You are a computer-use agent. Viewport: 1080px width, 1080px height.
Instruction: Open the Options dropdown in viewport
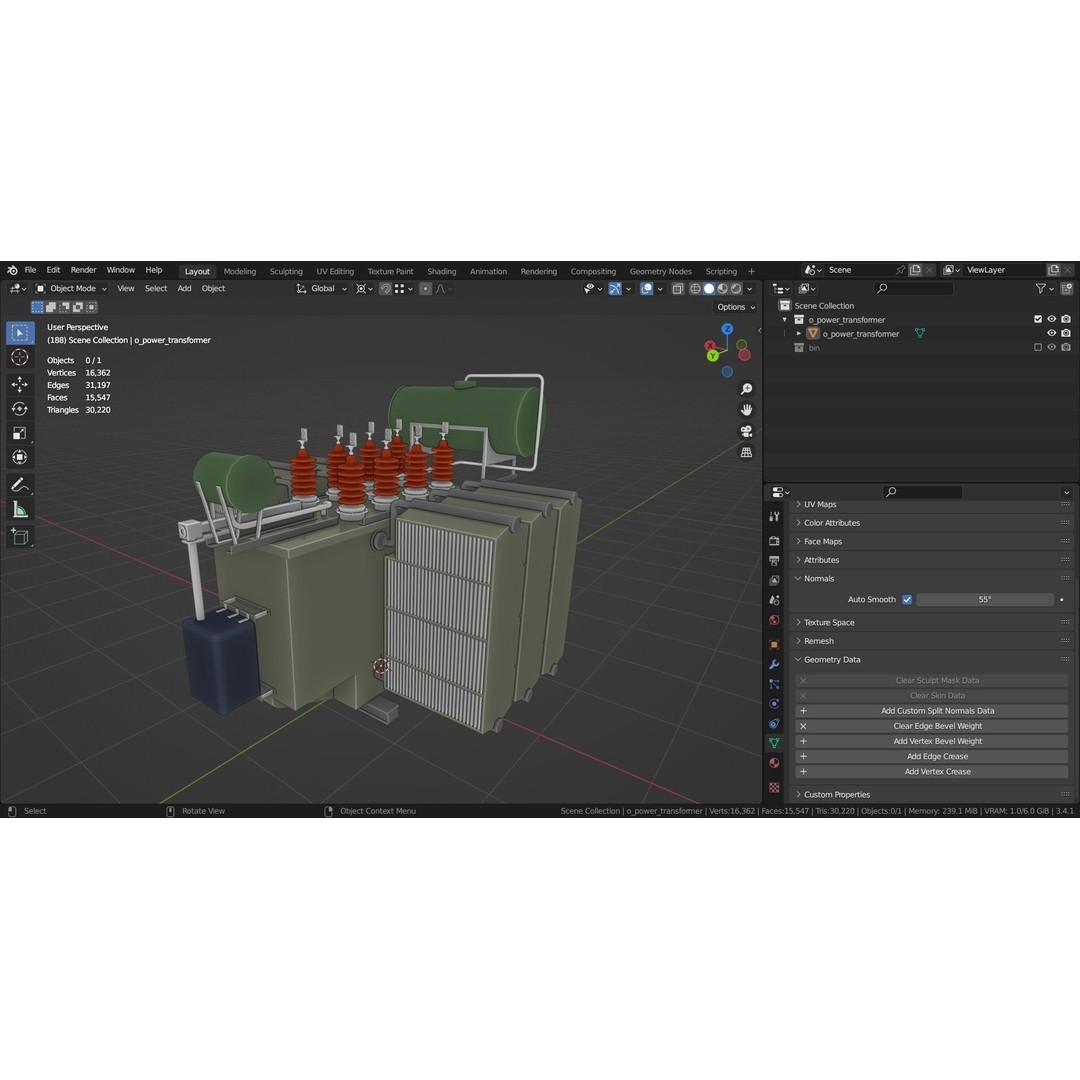tap(736, 307)
